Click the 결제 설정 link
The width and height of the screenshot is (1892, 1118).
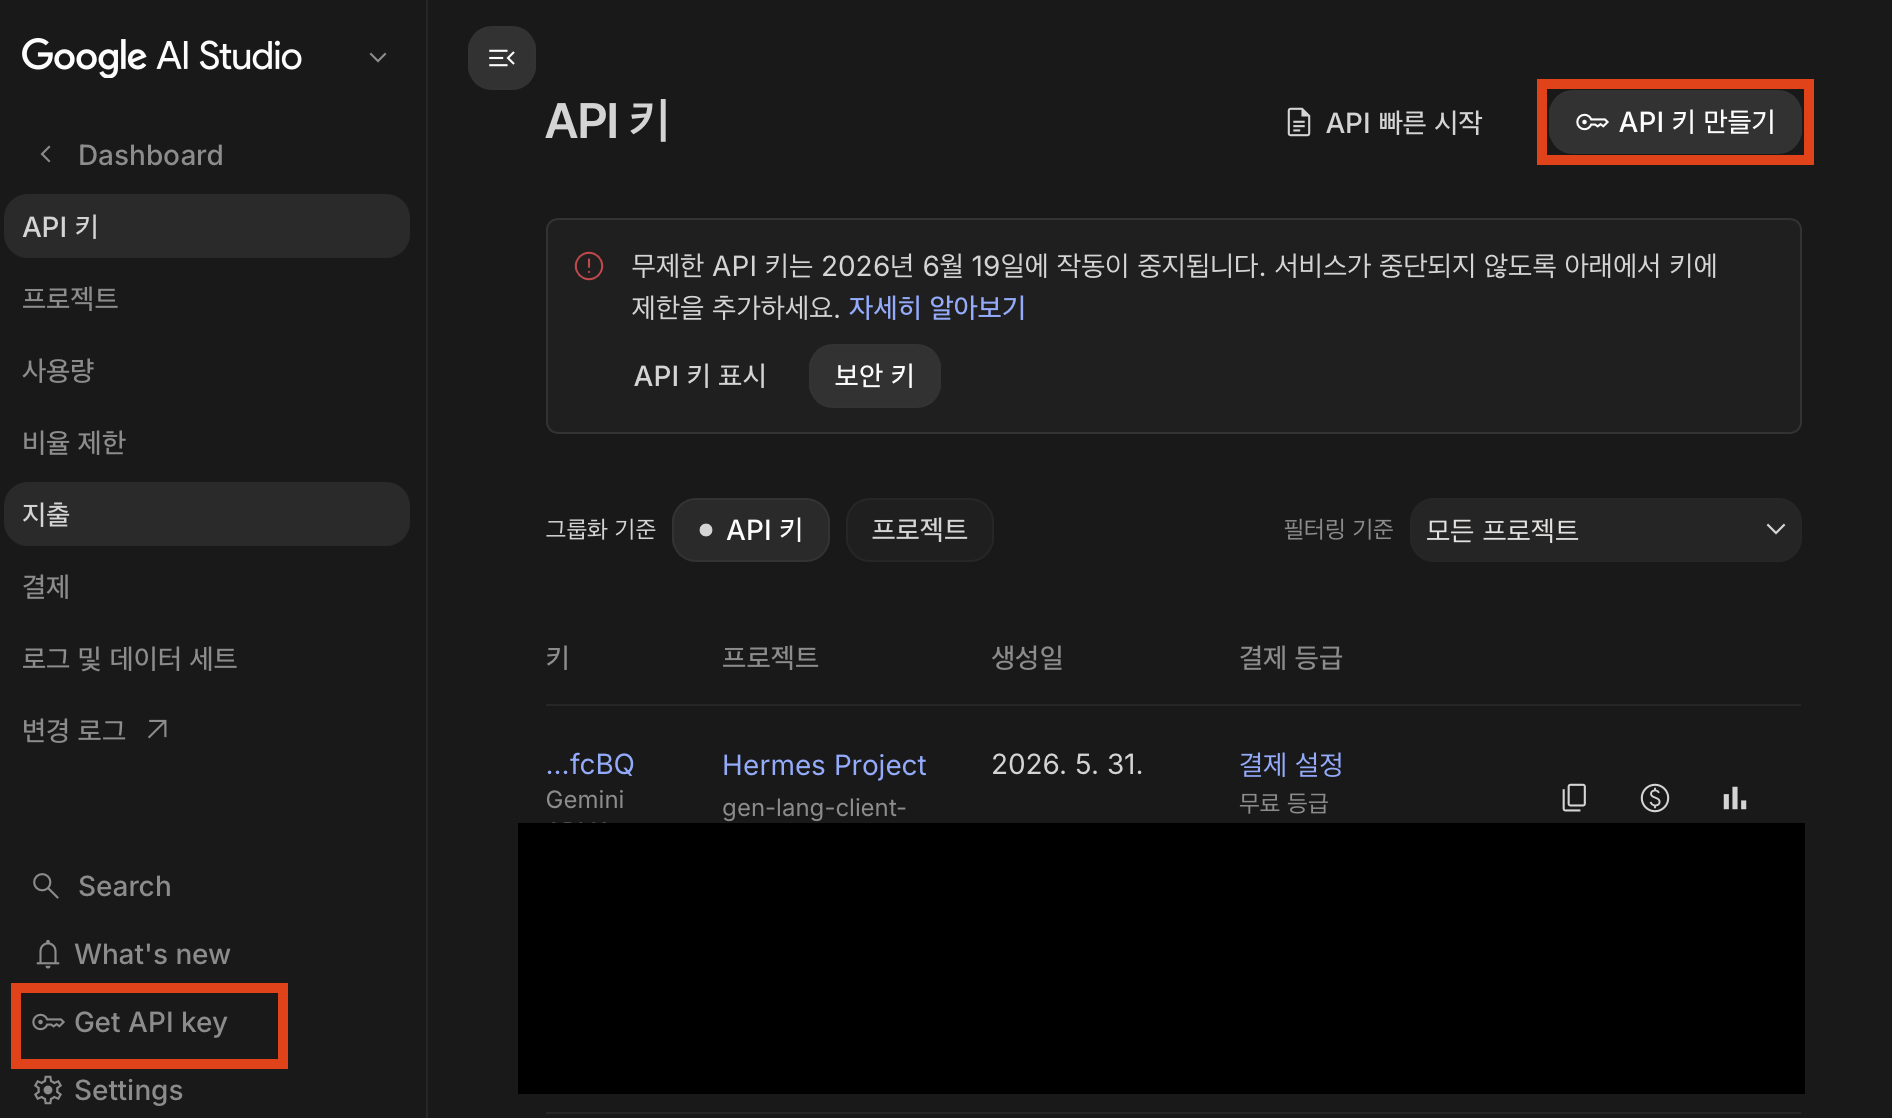pyautogui.click(x=1290, y=765)
